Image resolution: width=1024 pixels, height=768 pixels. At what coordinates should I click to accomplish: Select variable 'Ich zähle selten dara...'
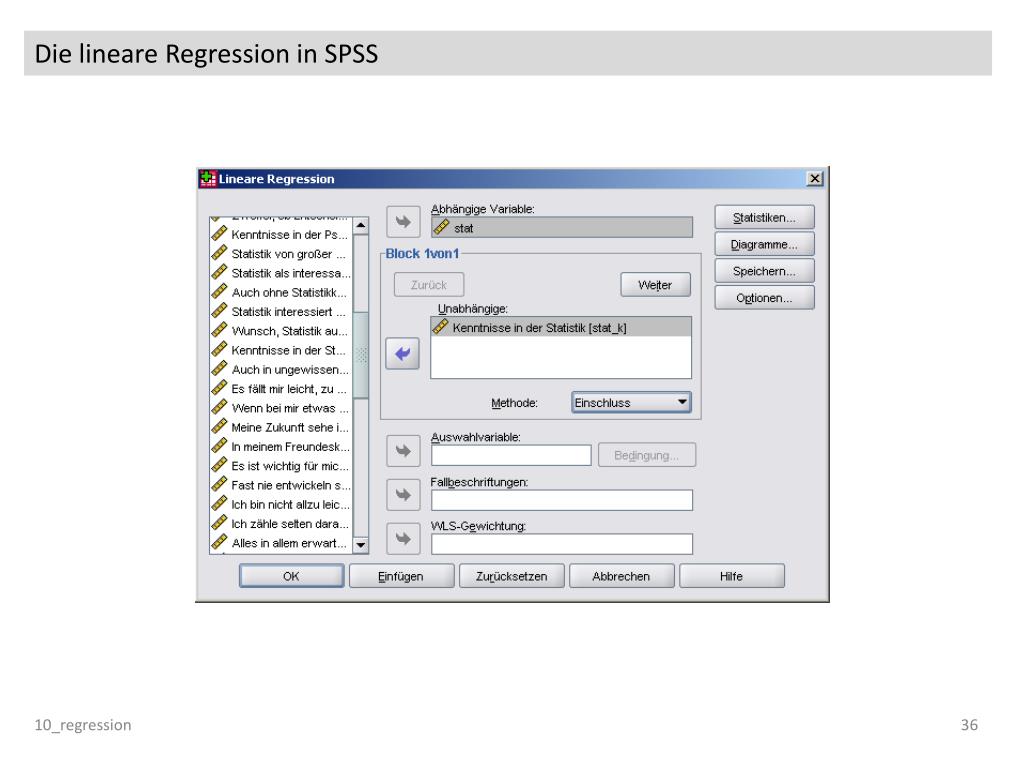point(281,523)
